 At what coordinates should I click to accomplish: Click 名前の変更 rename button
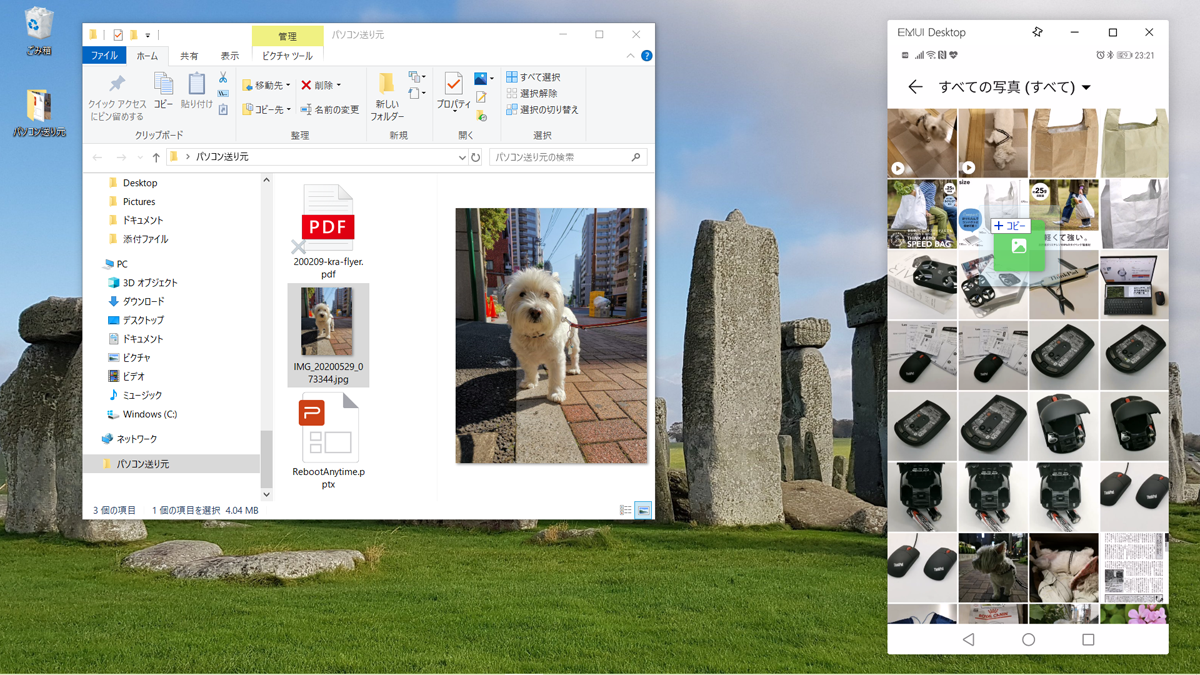tap(330, 110)
